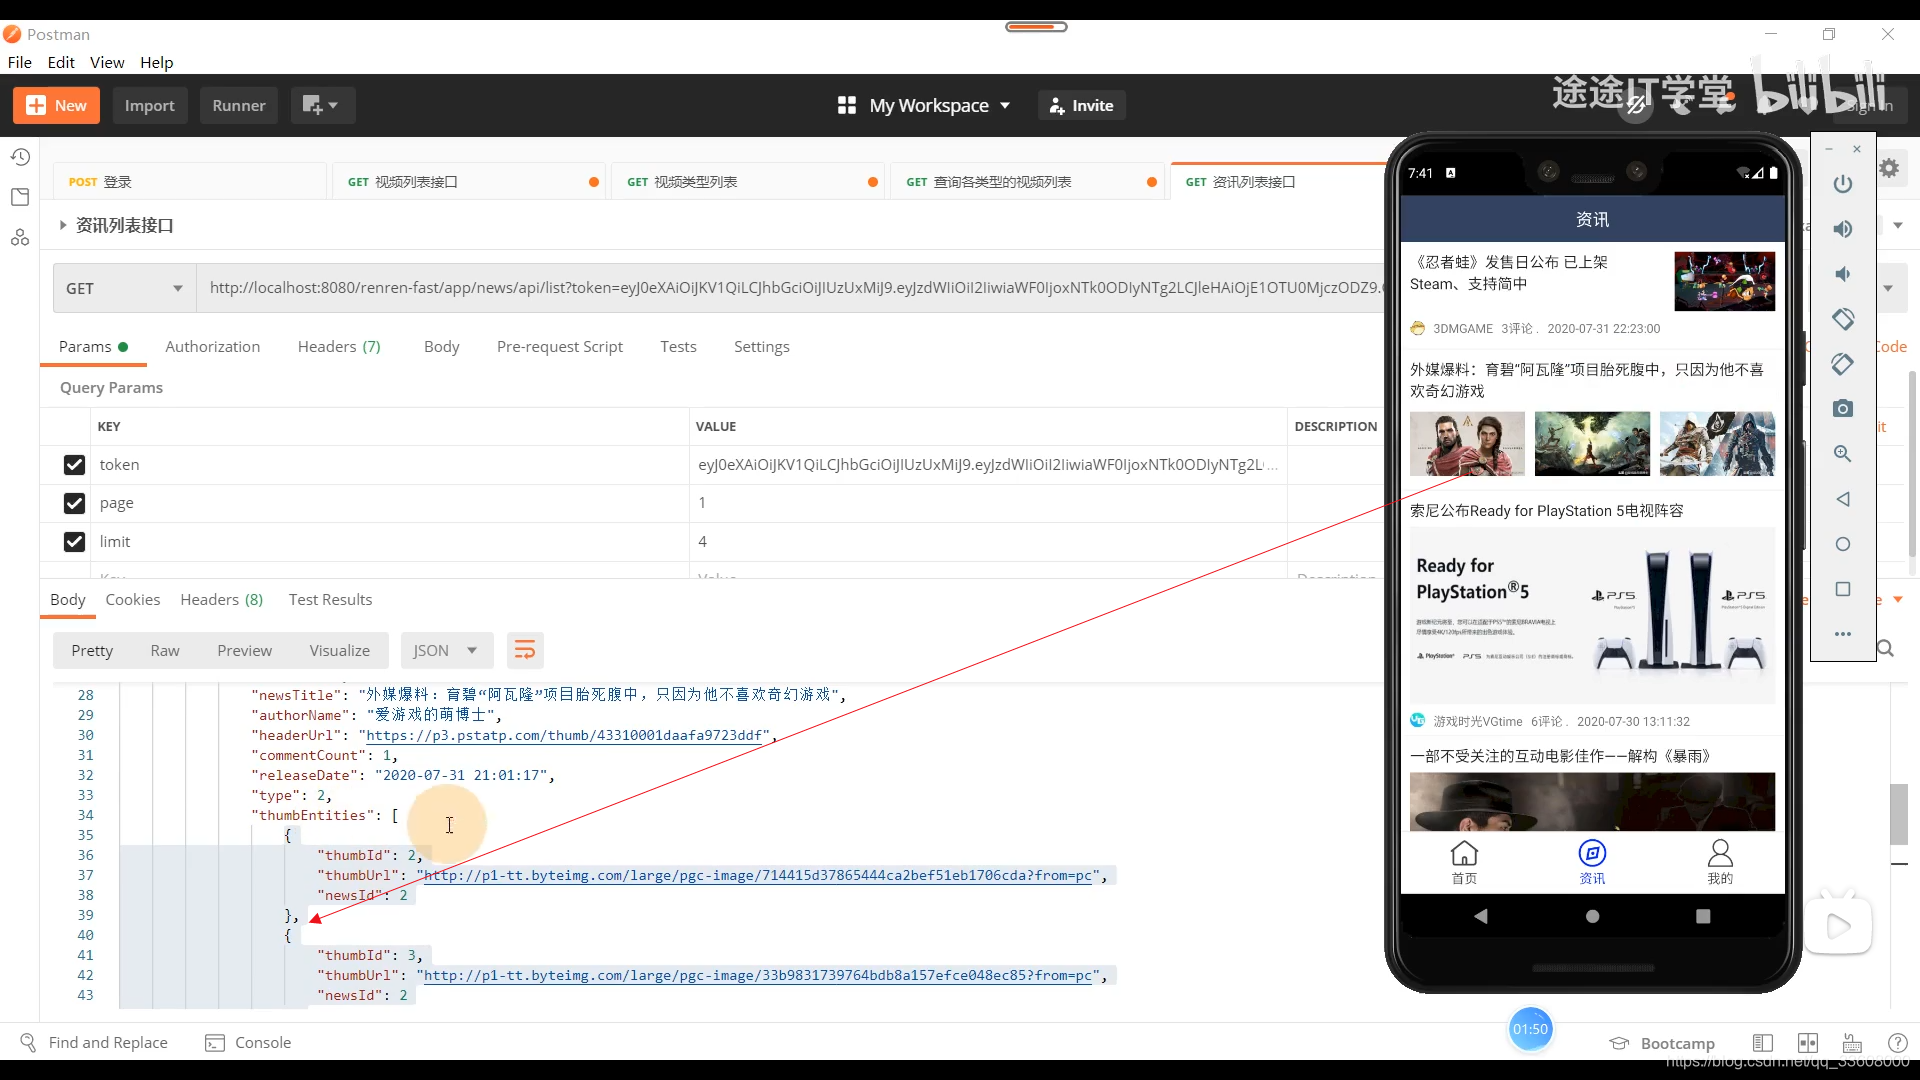Click the emulator toolbar back triangle
The image size is (1920, 1080).
[x=1843, y=499]
